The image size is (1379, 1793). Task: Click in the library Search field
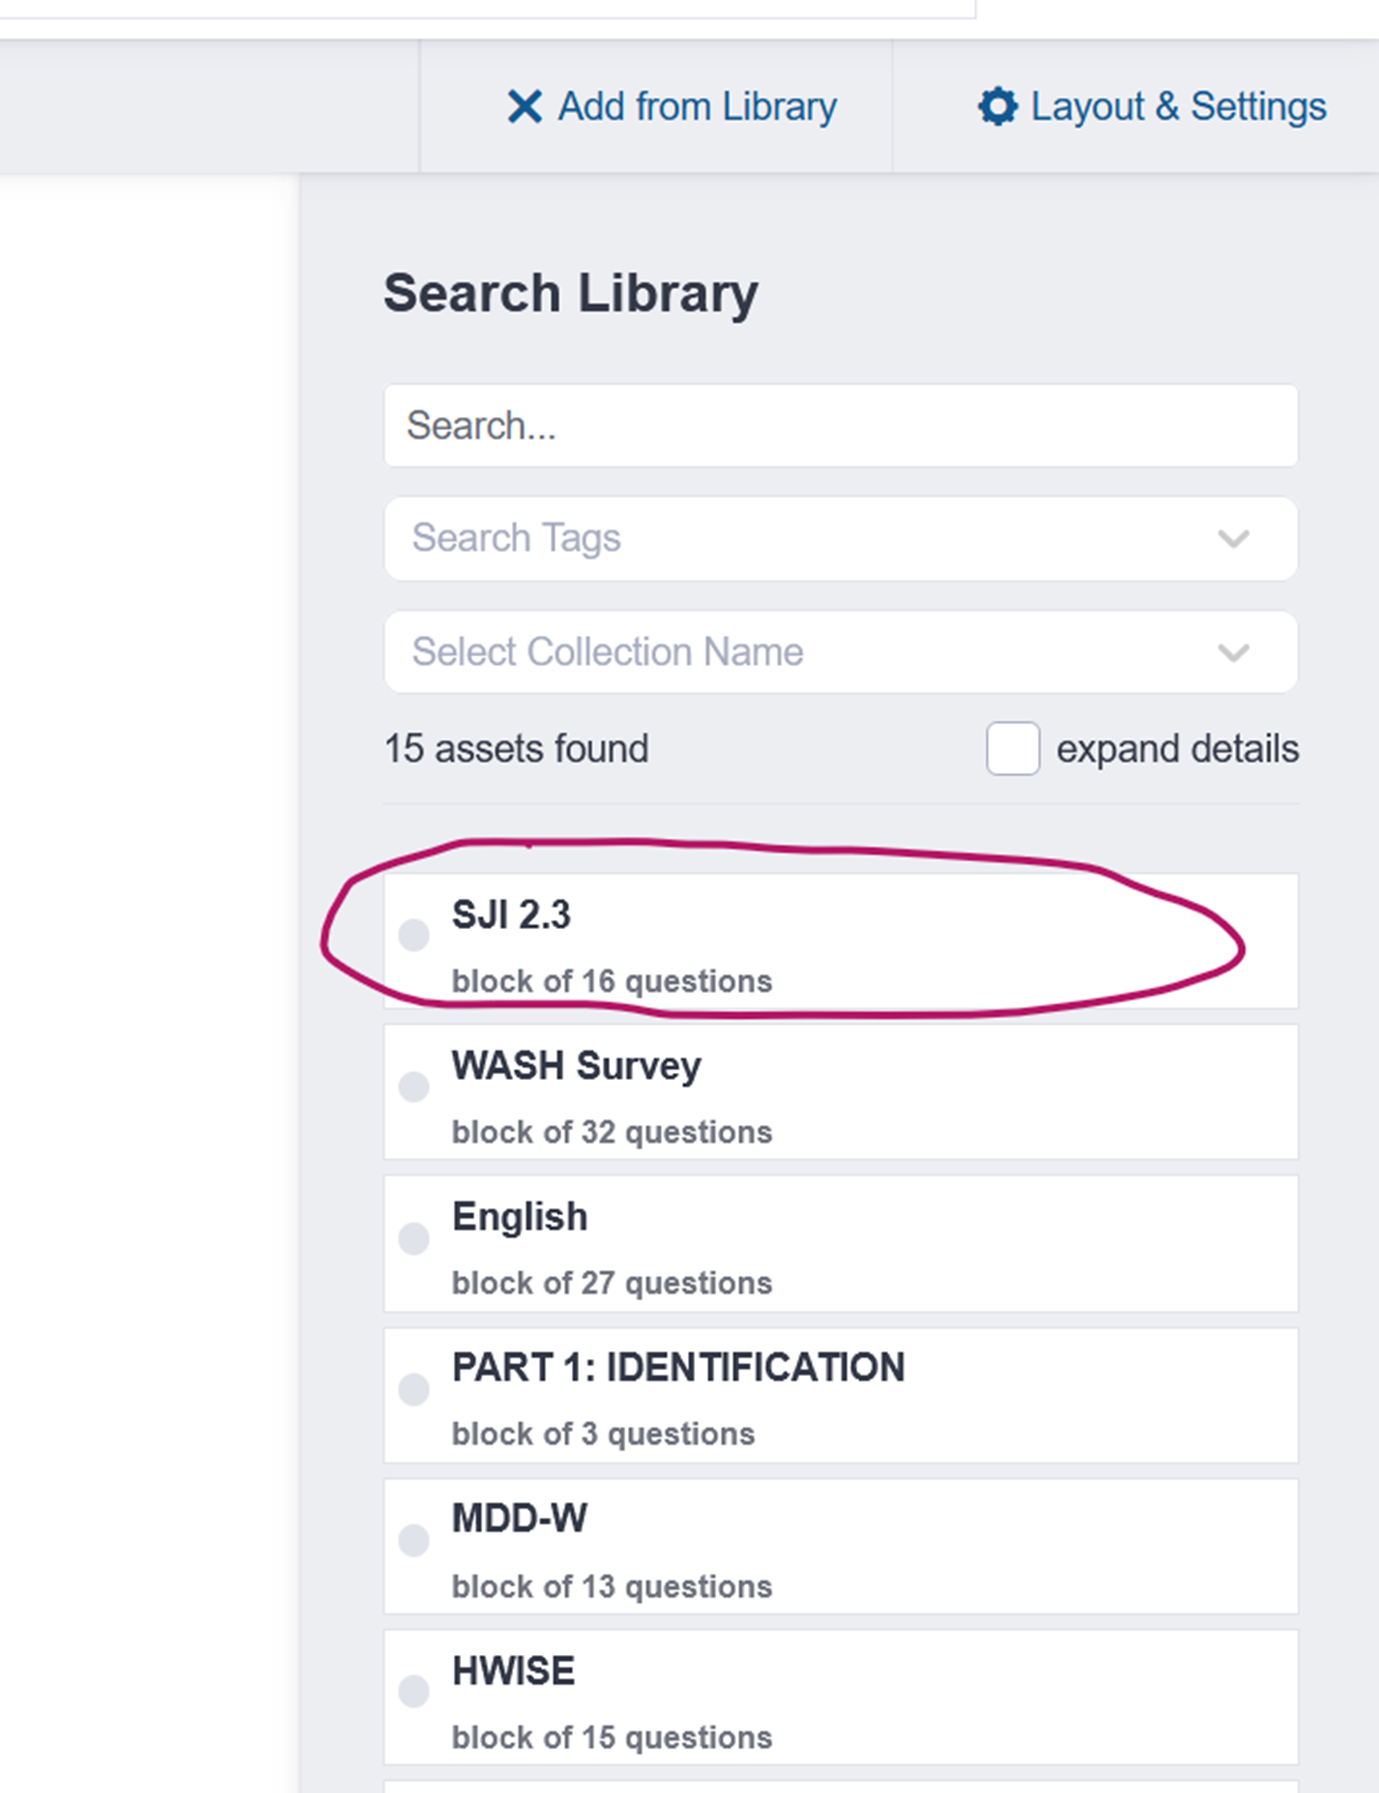point(840,426)
